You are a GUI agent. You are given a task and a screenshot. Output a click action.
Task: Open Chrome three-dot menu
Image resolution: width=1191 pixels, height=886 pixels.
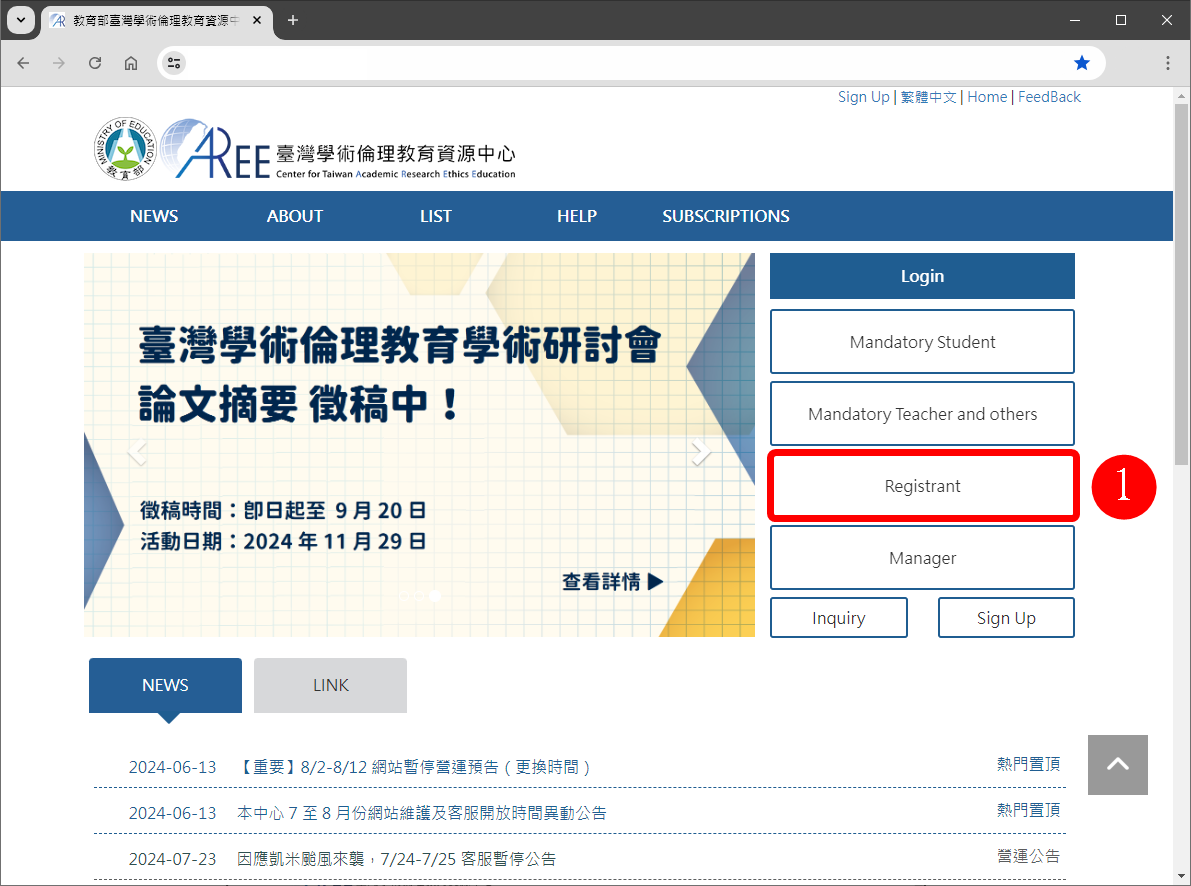pos(1167,63)
